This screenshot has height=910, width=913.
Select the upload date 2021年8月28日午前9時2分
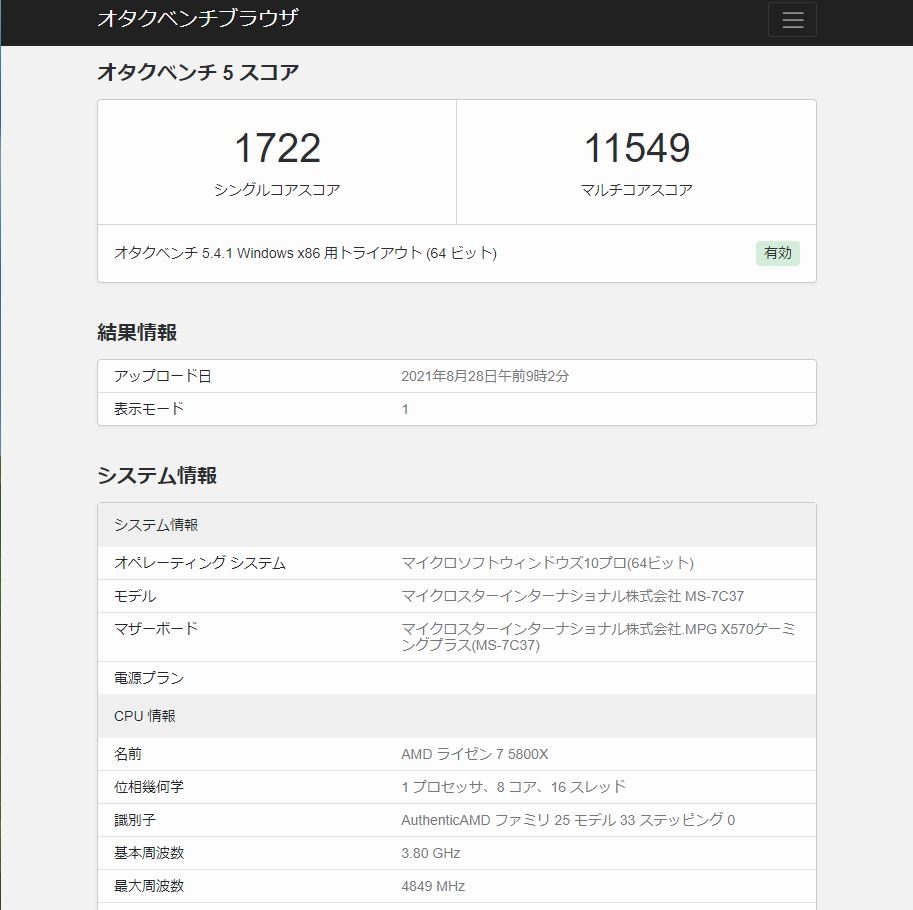tap(484, 376)
